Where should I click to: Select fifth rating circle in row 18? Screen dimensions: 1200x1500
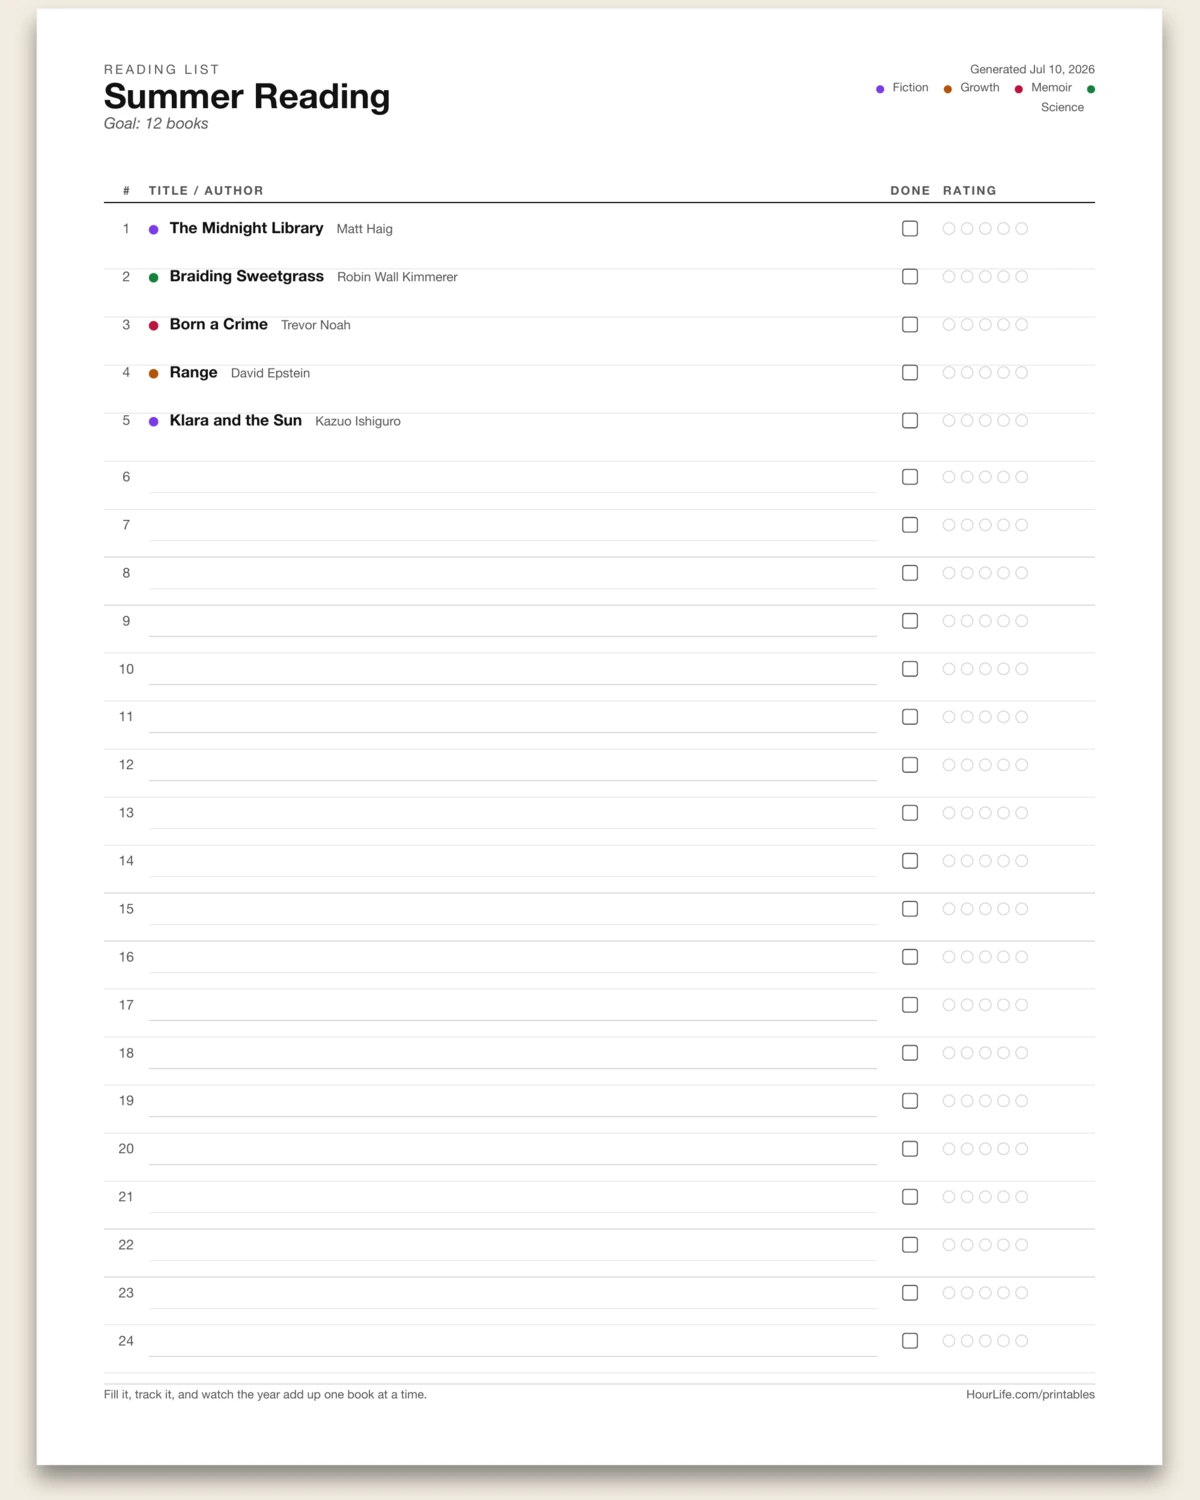point(1021,1053)
